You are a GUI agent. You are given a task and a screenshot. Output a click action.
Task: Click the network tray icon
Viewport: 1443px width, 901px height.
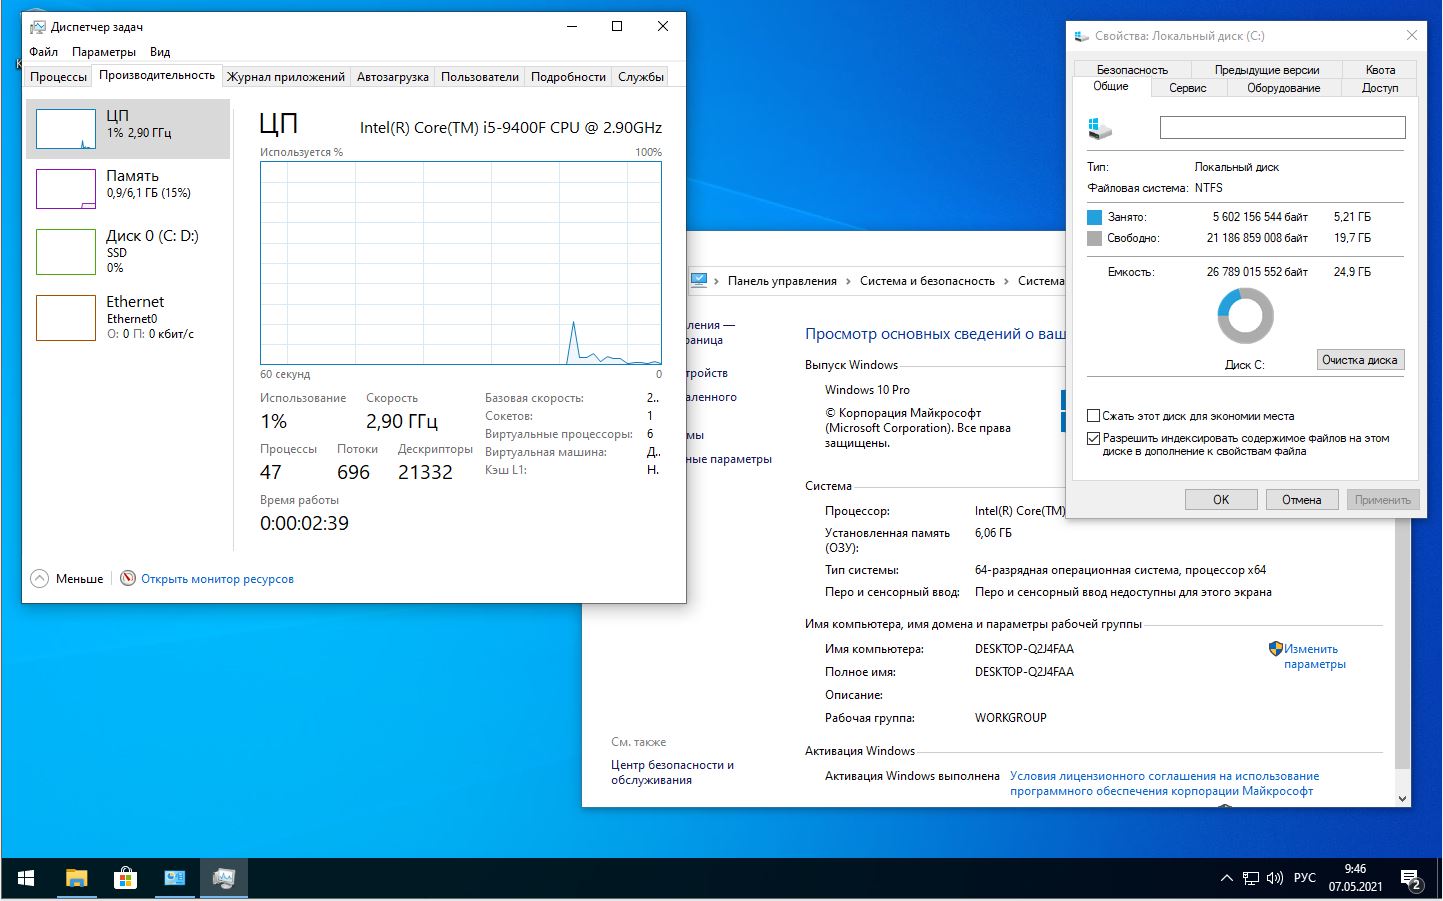tap(1251, 878)
